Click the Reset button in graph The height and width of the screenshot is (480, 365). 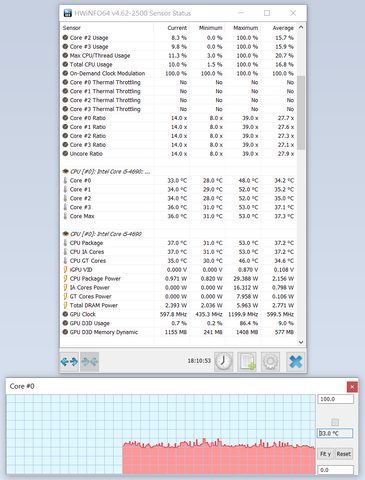[x=344, y=454]
